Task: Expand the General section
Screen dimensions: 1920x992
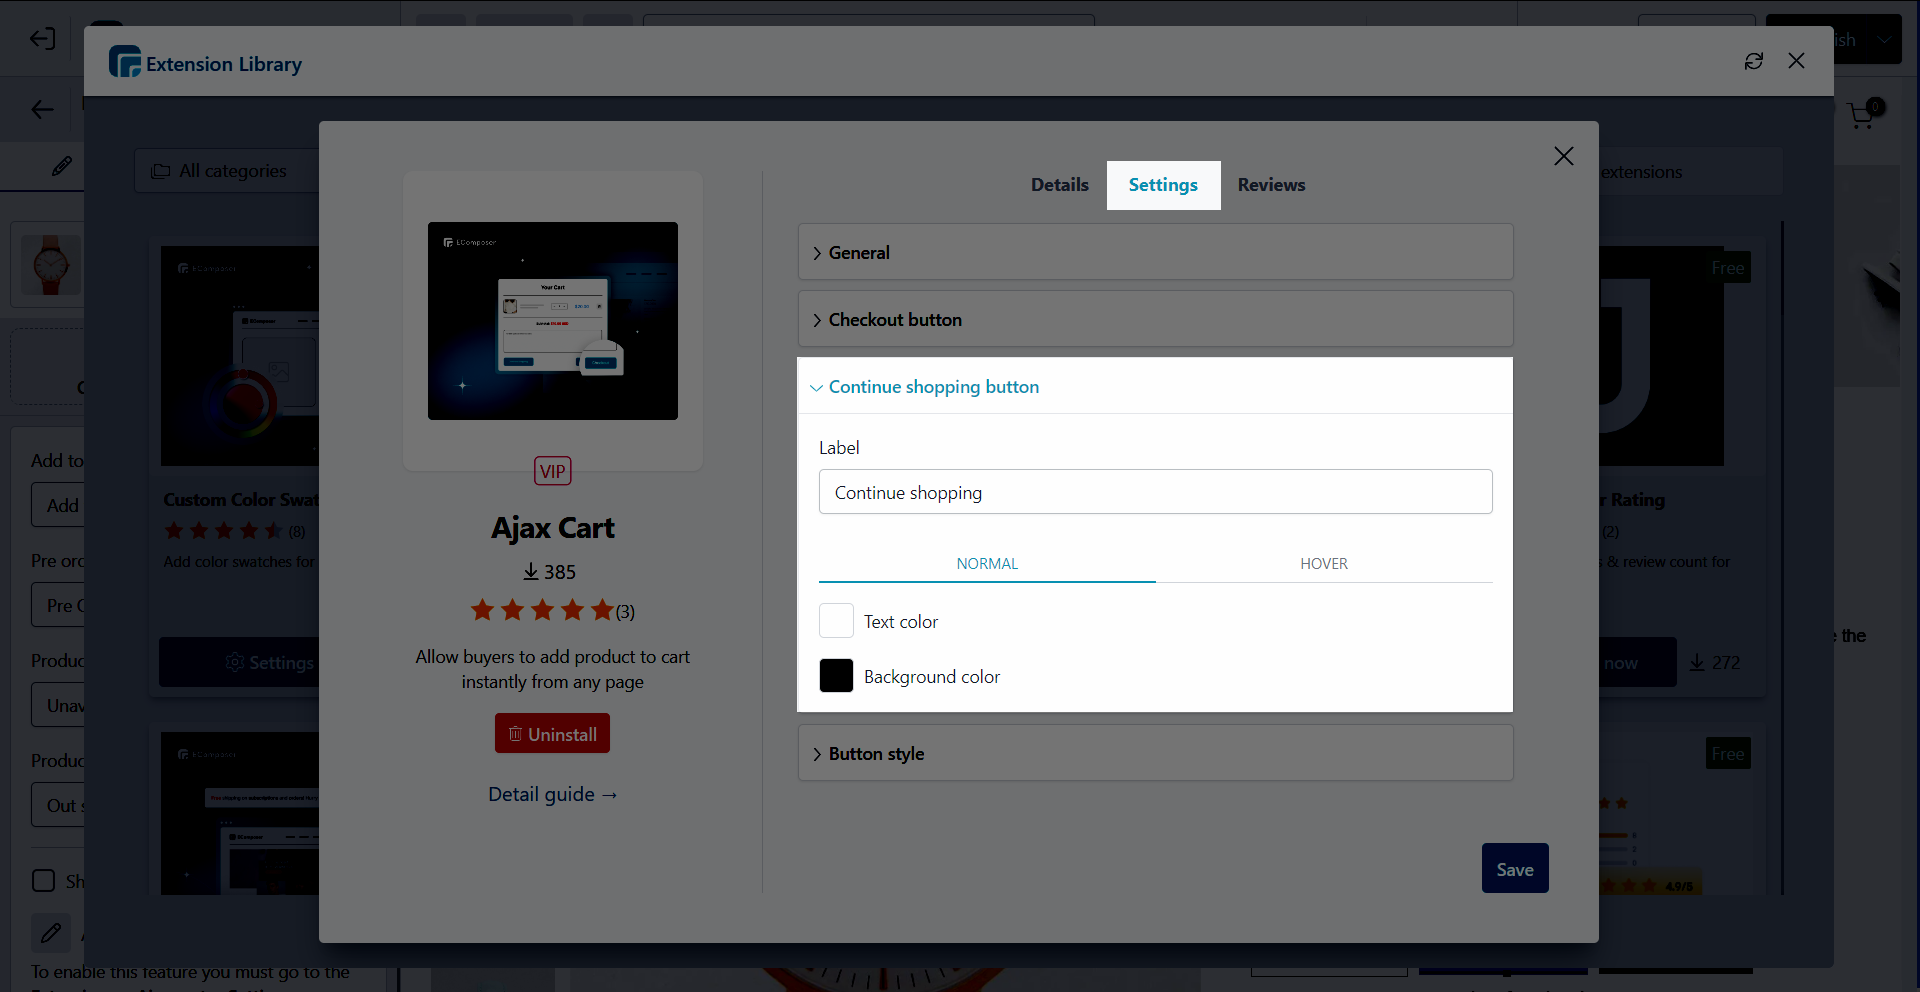Action: (x=1155, y=252)
